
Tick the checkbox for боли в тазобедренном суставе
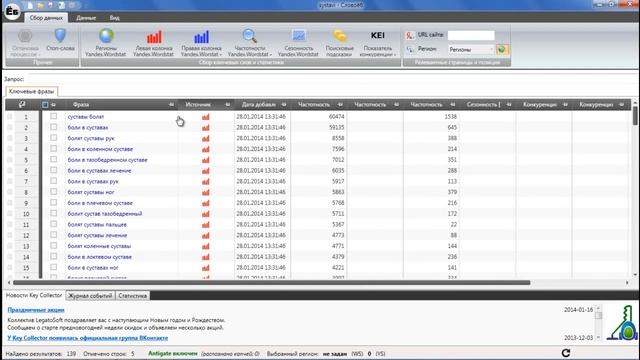point(53,159)
